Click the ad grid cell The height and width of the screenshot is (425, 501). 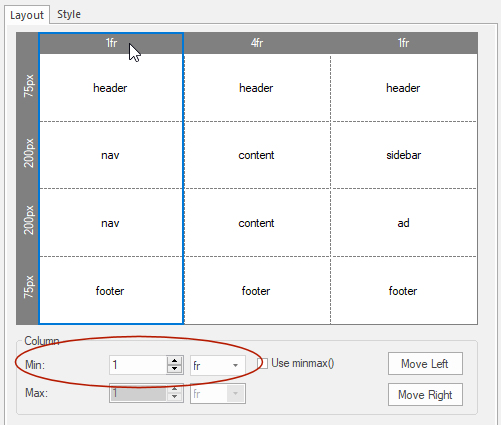pos(404,223)
